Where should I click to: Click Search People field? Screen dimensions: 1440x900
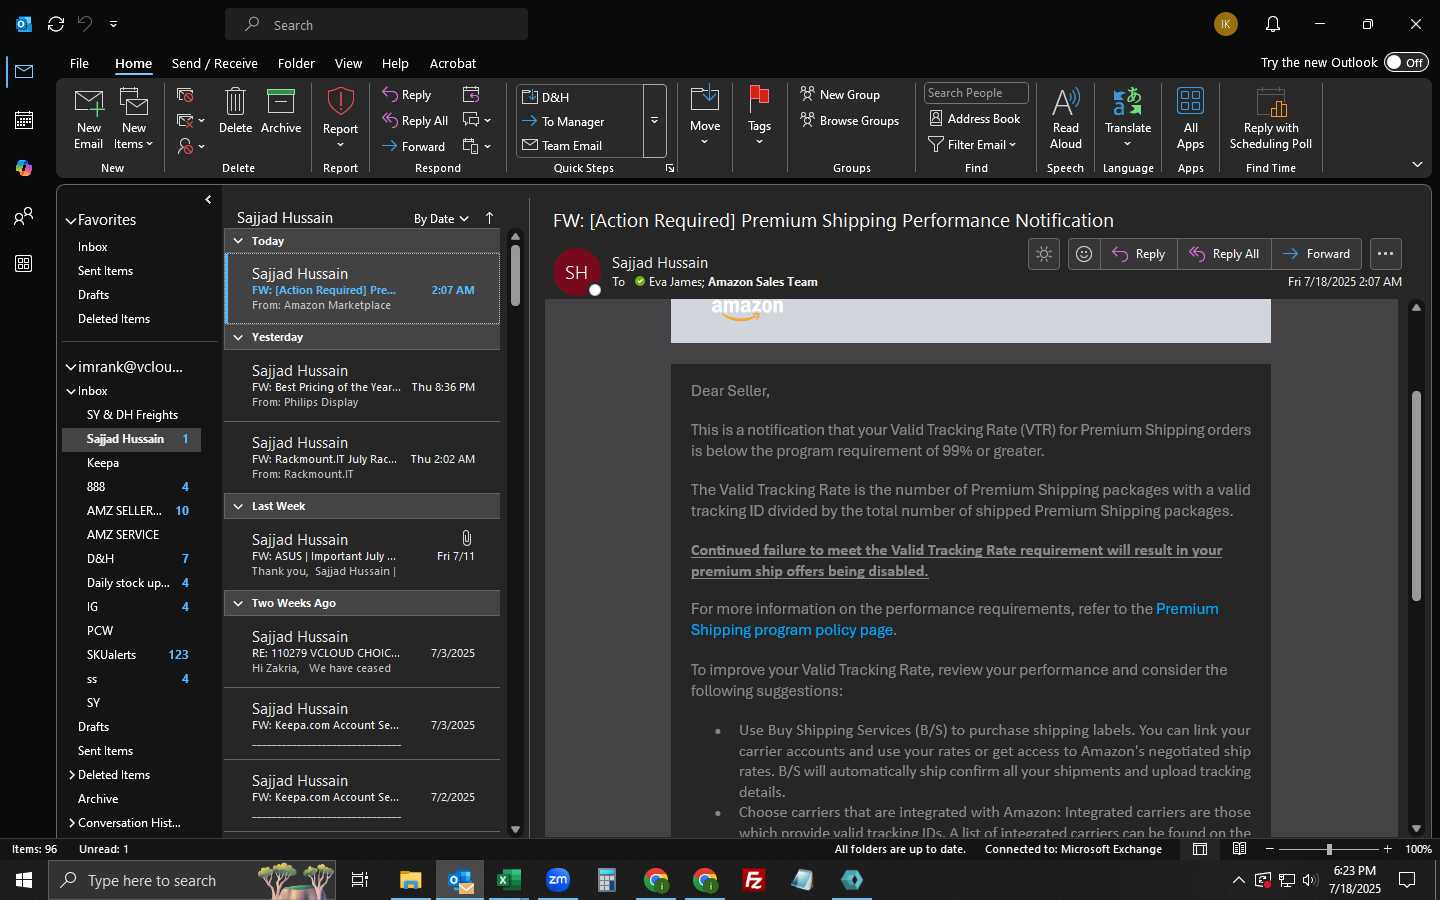pyautogui.click(x=976, y=93)
